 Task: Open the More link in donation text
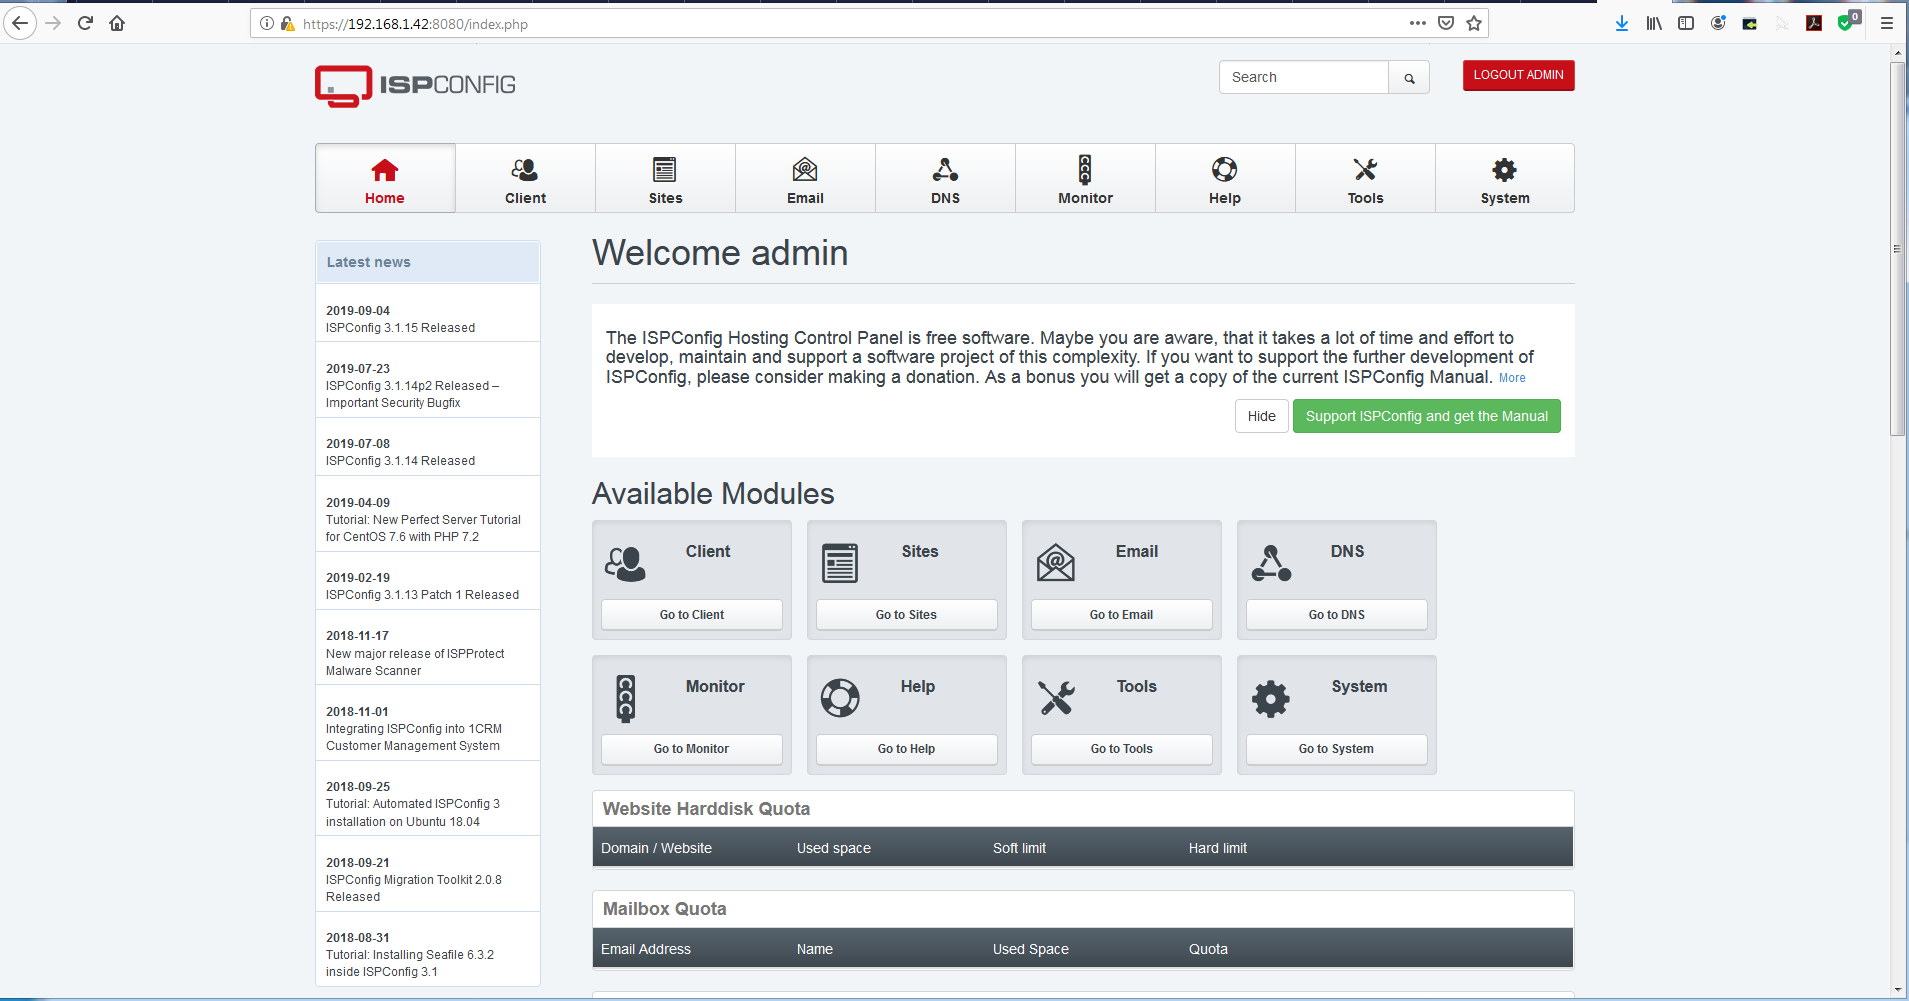click(1512, 378)
